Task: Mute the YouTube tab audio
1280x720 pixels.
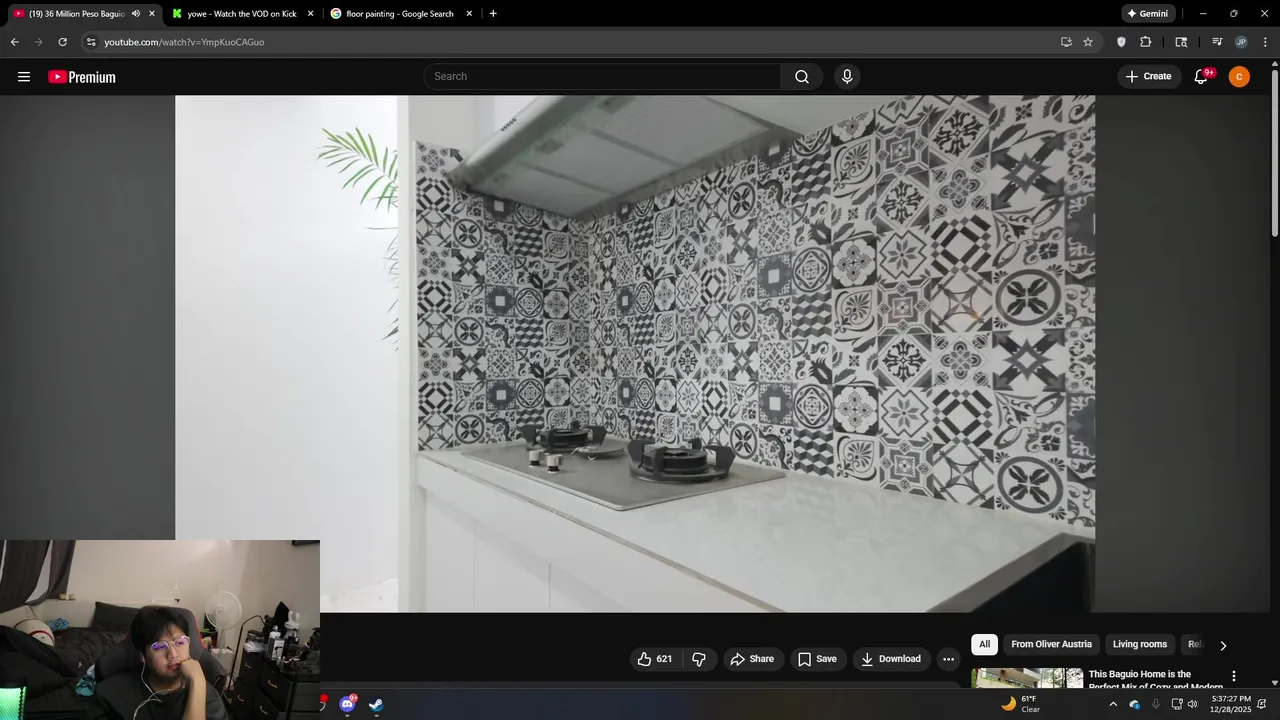Action: pyautogui.click(x=135, y=14)
